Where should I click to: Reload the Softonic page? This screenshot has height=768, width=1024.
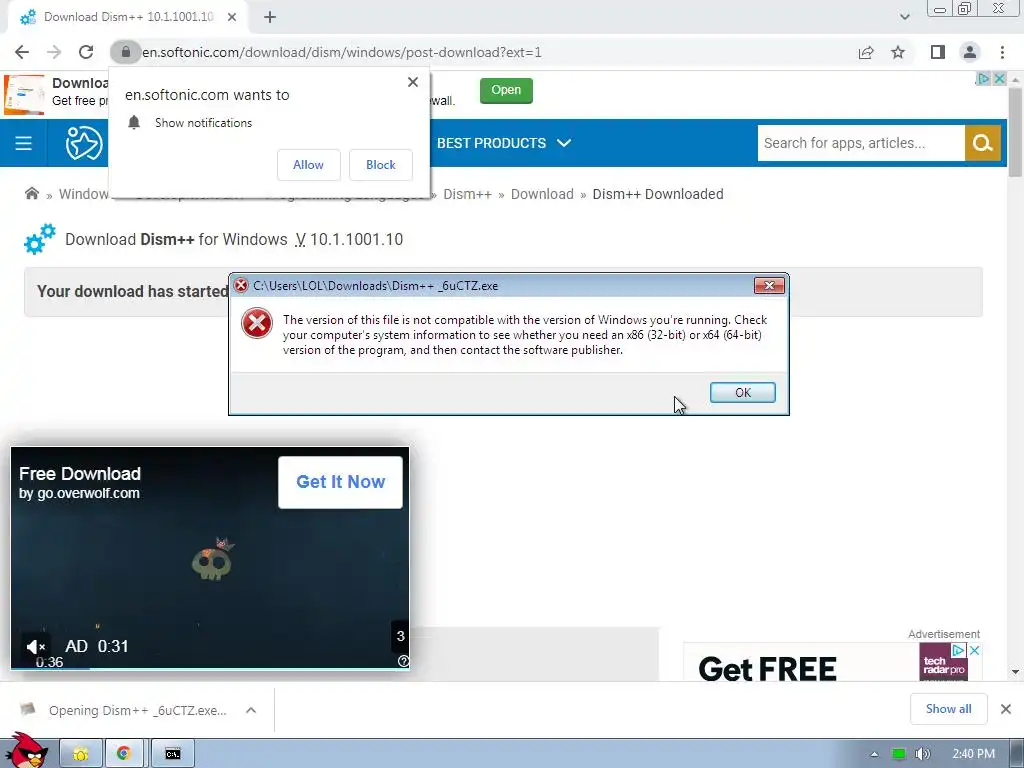(86, 52)
